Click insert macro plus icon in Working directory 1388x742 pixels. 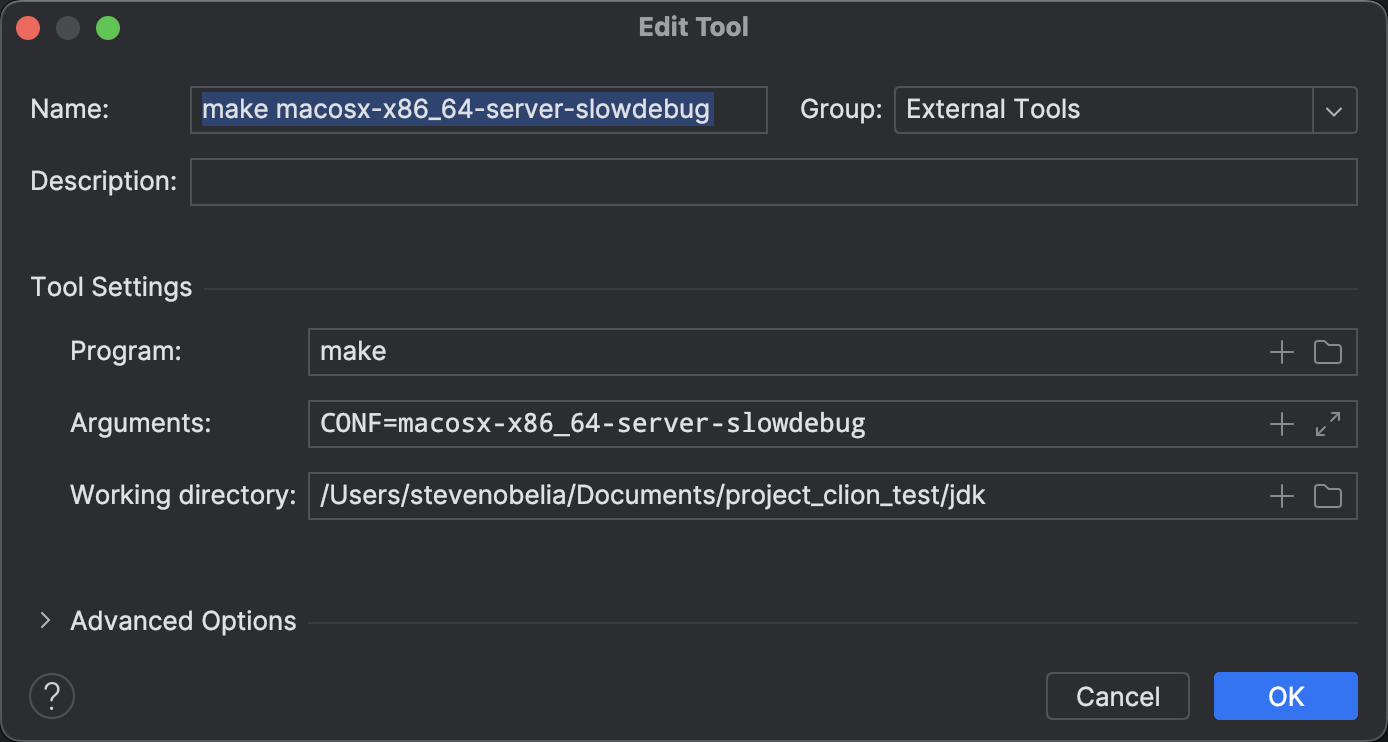[1281, 496]
